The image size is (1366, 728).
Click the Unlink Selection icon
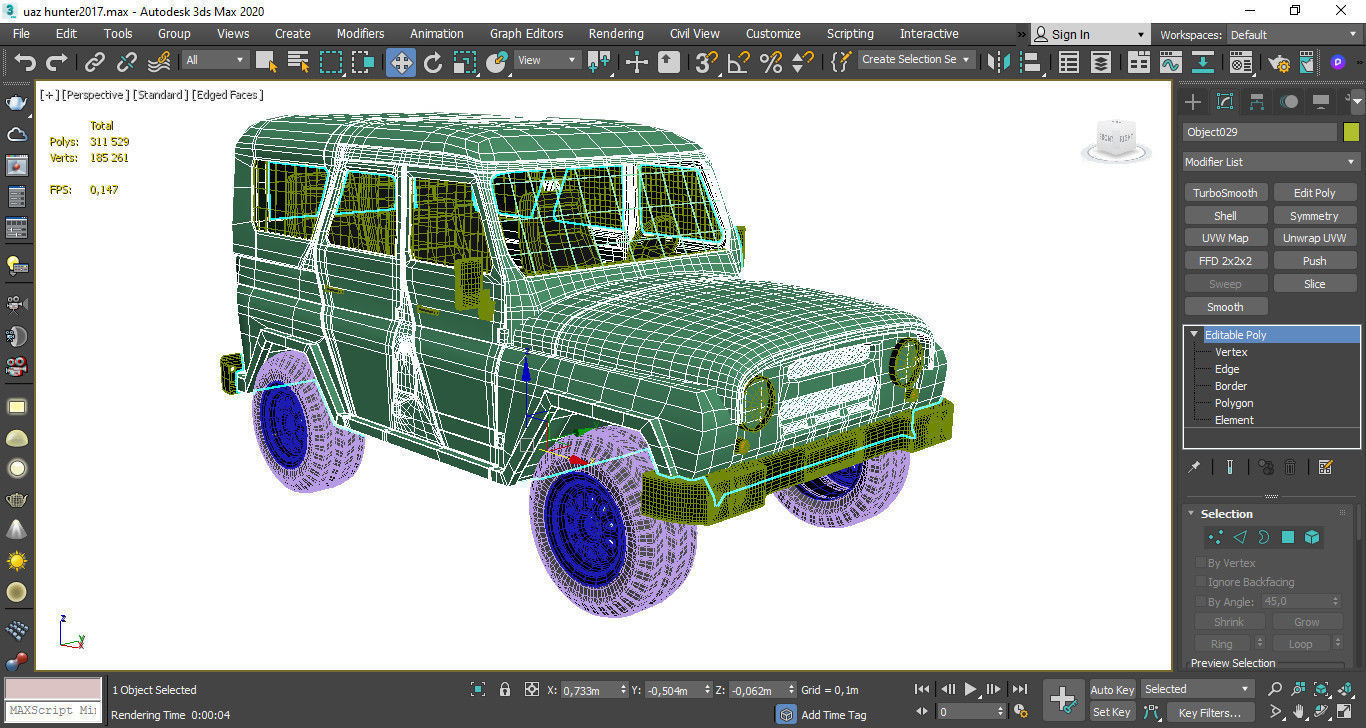(x=127, y=62)
